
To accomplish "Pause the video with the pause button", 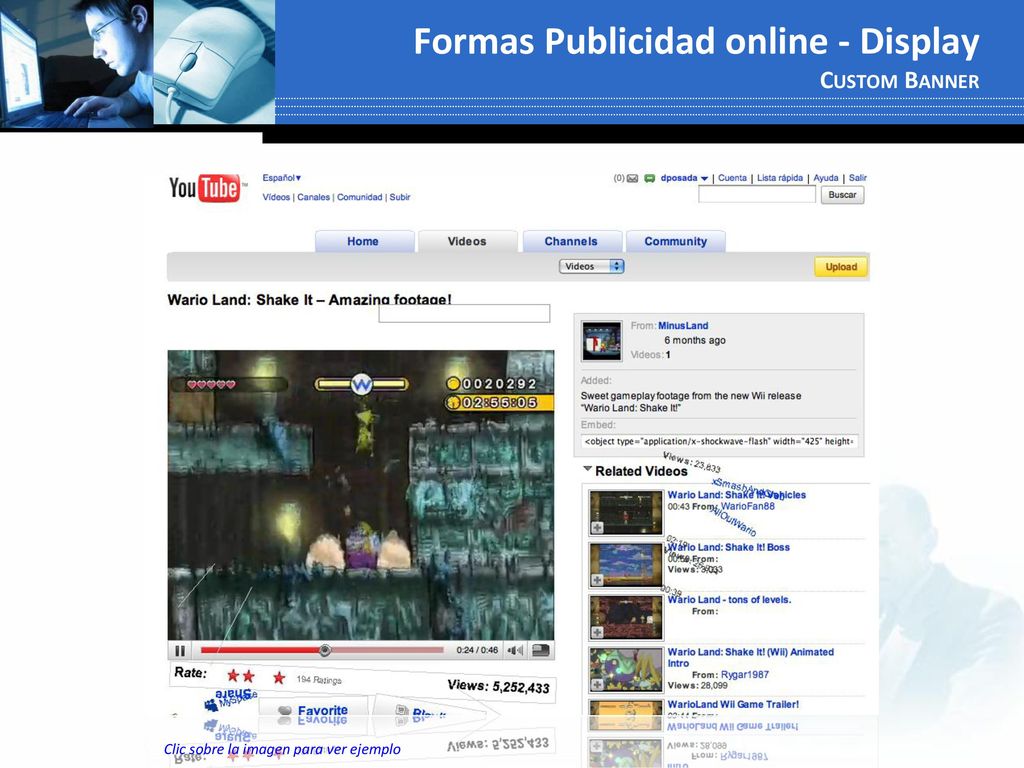I will tap(180, 650).
